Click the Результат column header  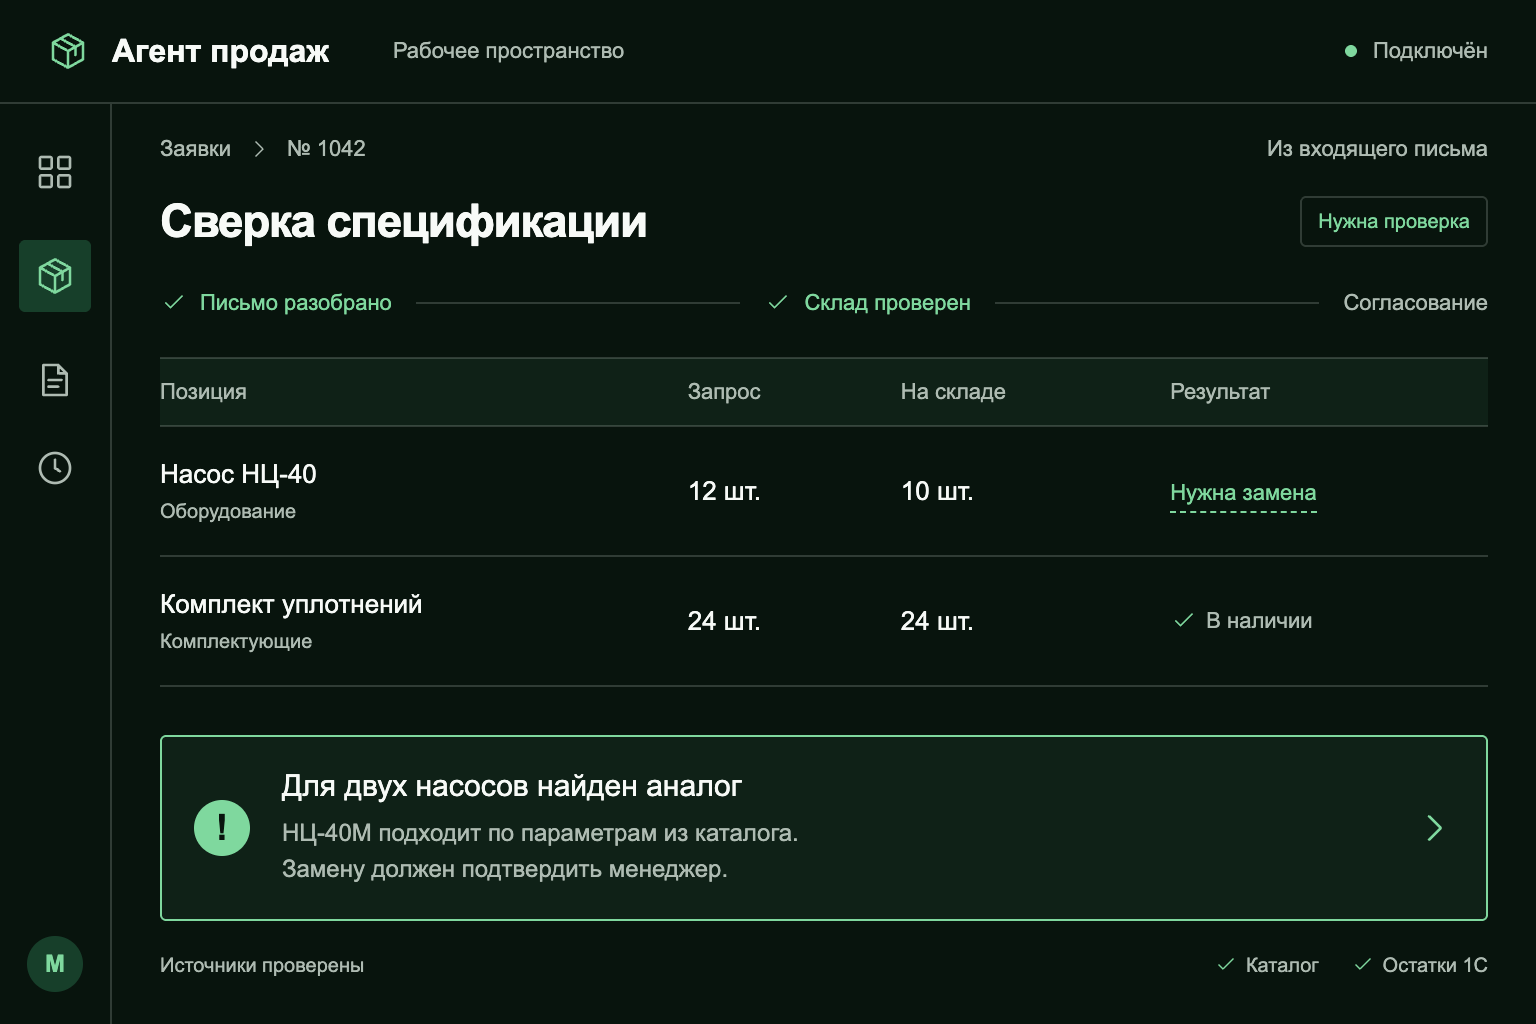pyautogui.click(x=1220, y=392)
